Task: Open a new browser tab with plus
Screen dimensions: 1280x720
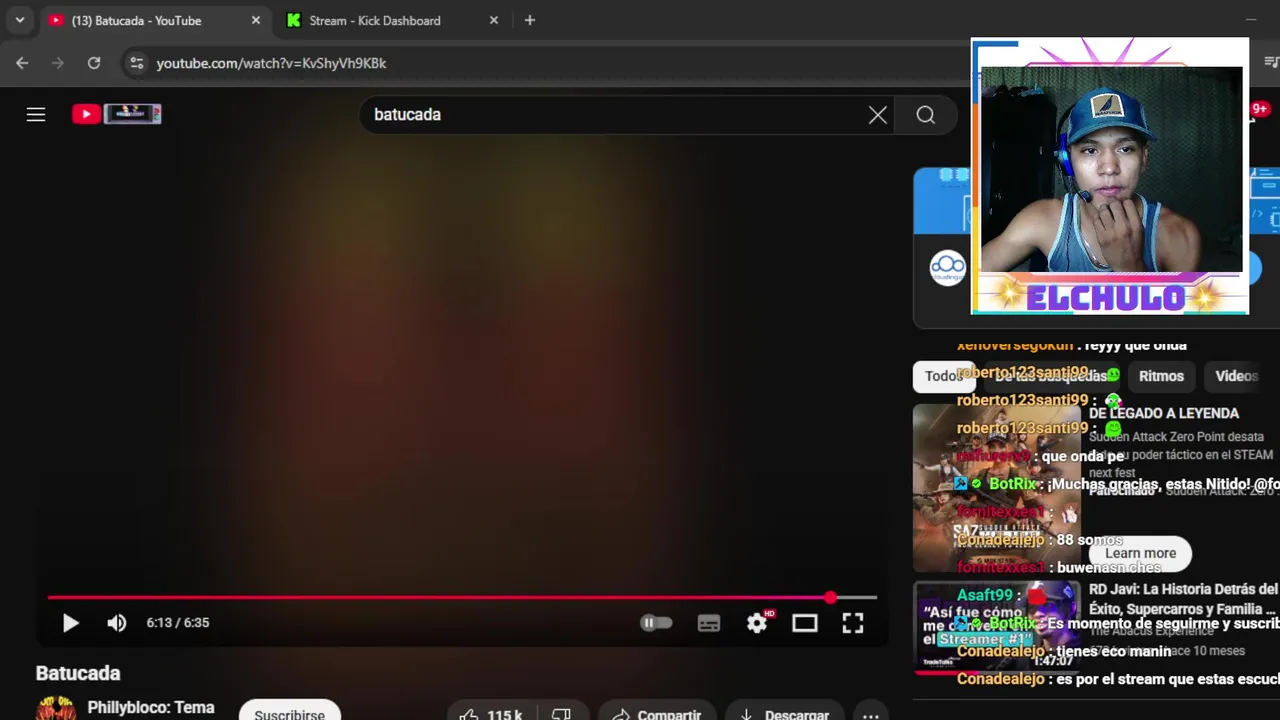Action: pos(530,20)
